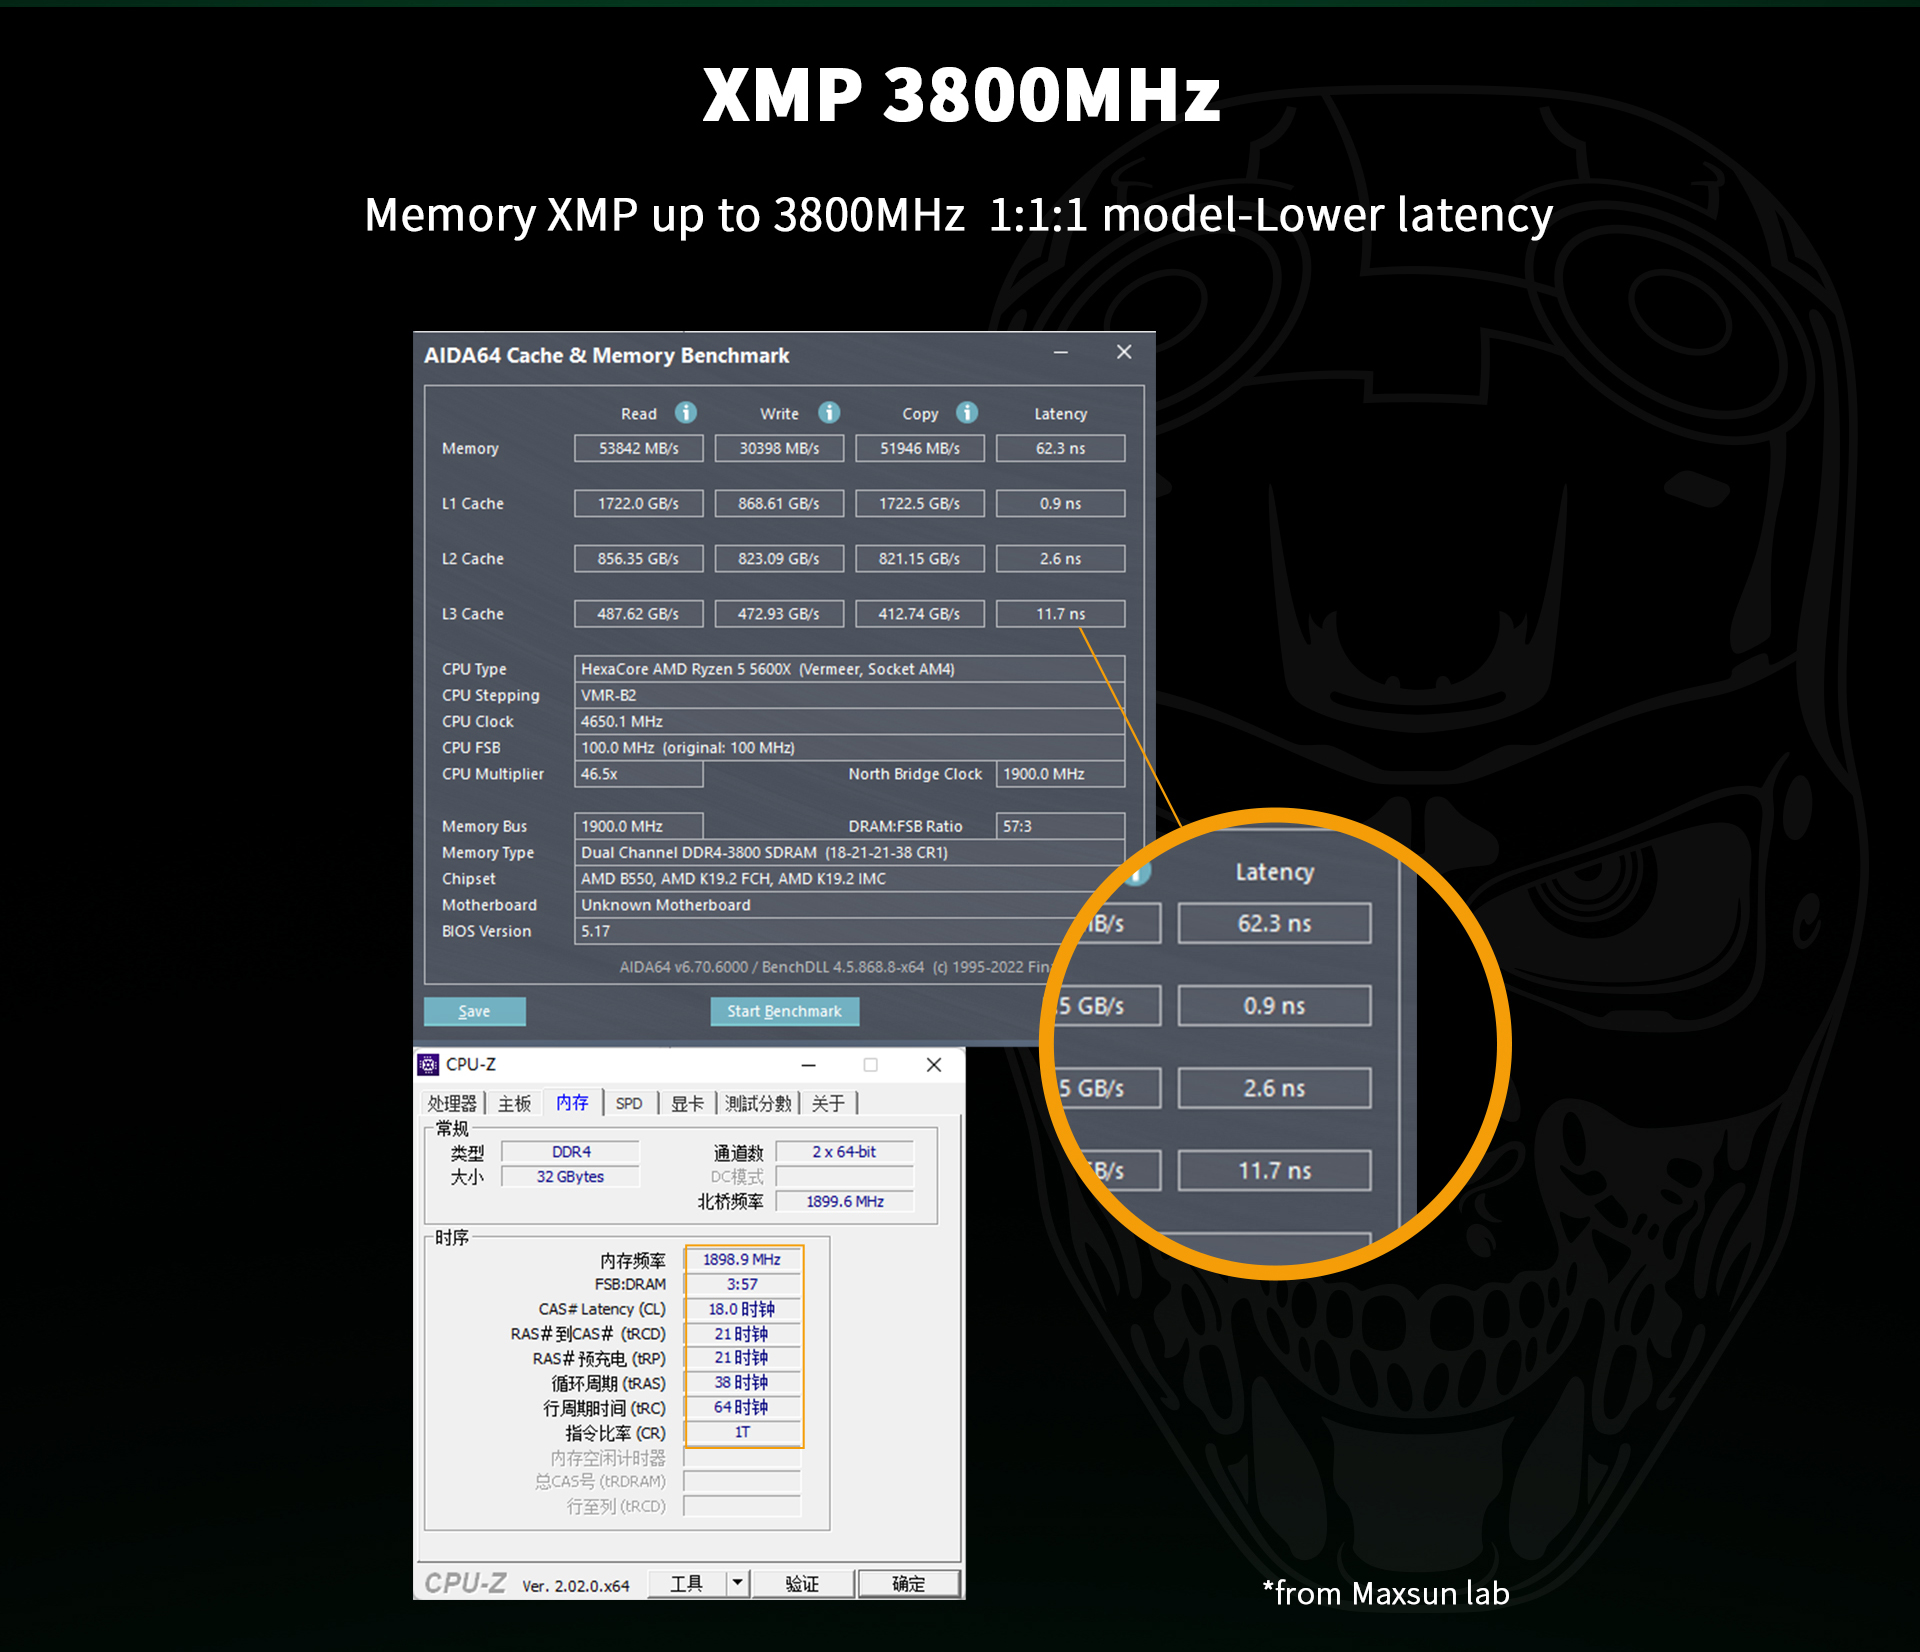
Task: Minimize the CPU-Z window
Action: [808, 1065]
